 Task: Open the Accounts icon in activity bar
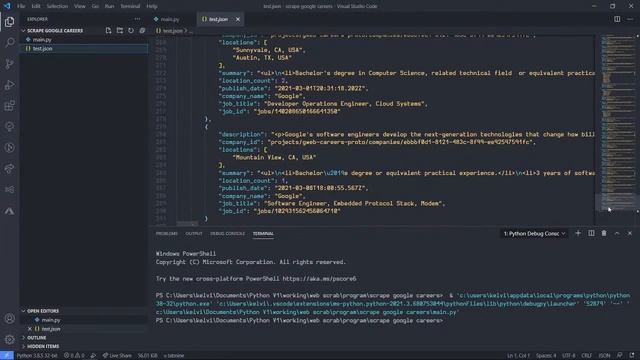pos(9,318)
